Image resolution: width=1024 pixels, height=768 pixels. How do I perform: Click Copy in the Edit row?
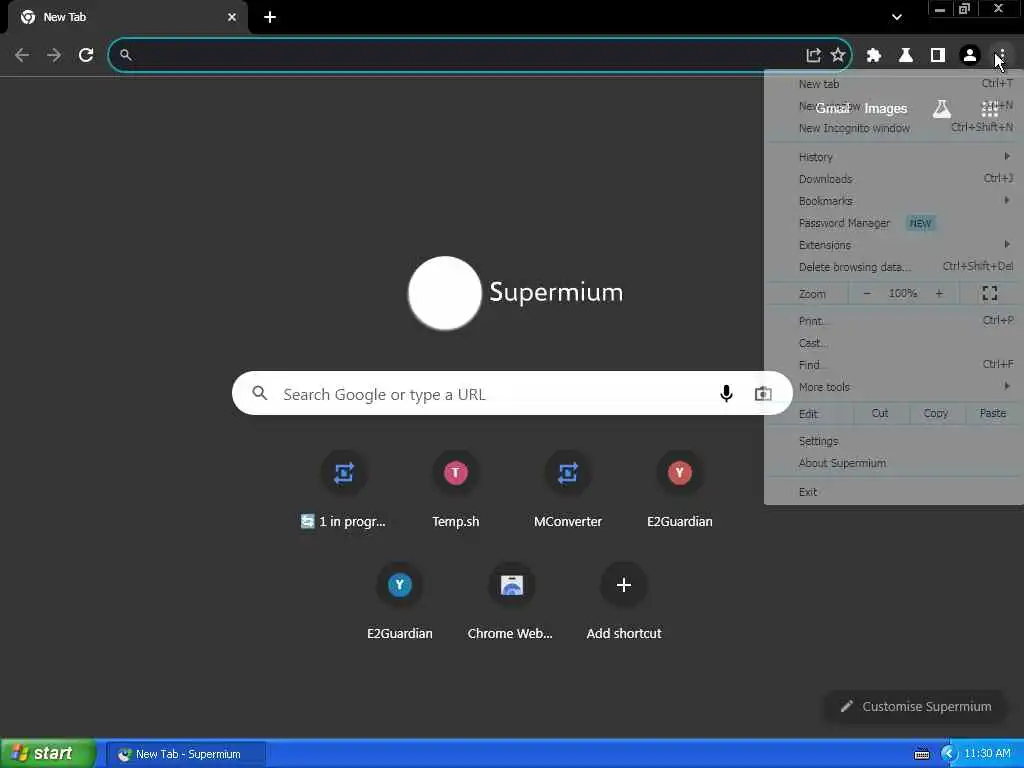pyautogui.click(x=936, y=413)
